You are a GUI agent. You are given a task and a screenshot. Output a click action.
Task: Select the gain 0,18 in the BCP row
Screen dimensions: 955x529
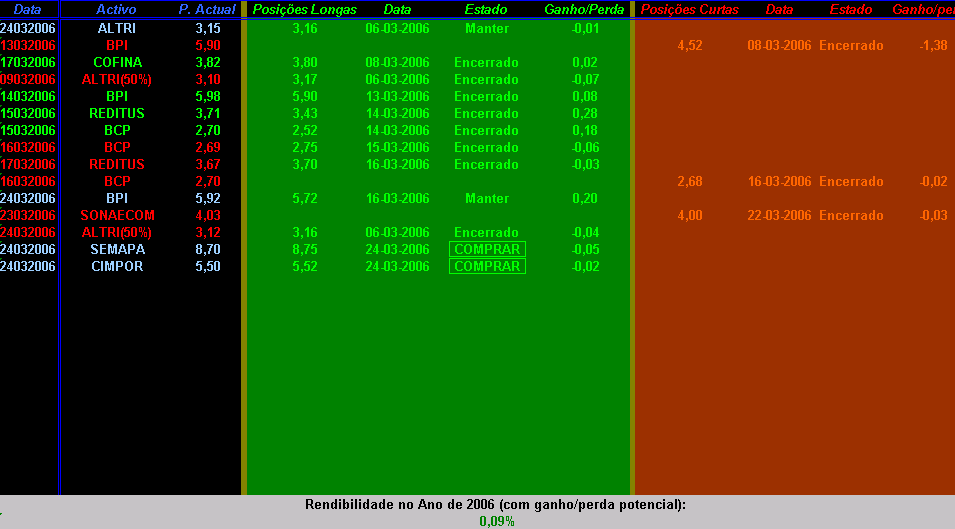[585, 130]
